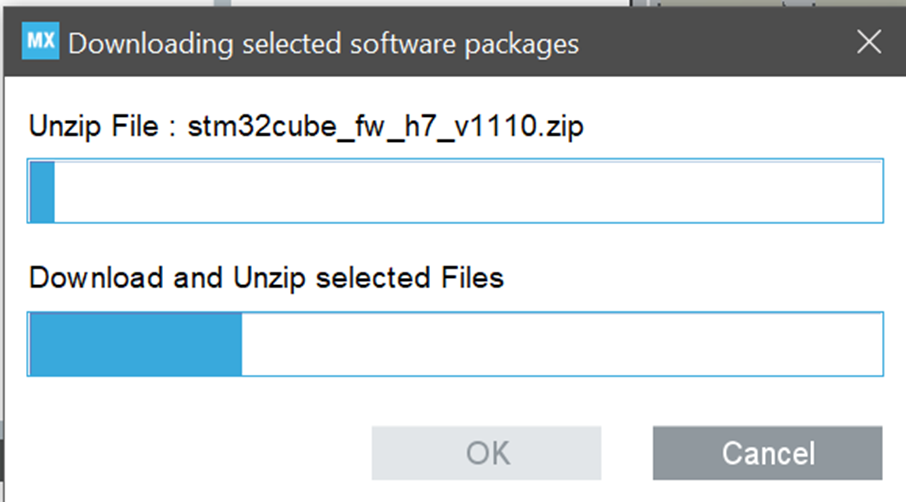Click the MX logo icon in title bar
The height and width of the screenshot is (502, 906).
pos(41,43)
